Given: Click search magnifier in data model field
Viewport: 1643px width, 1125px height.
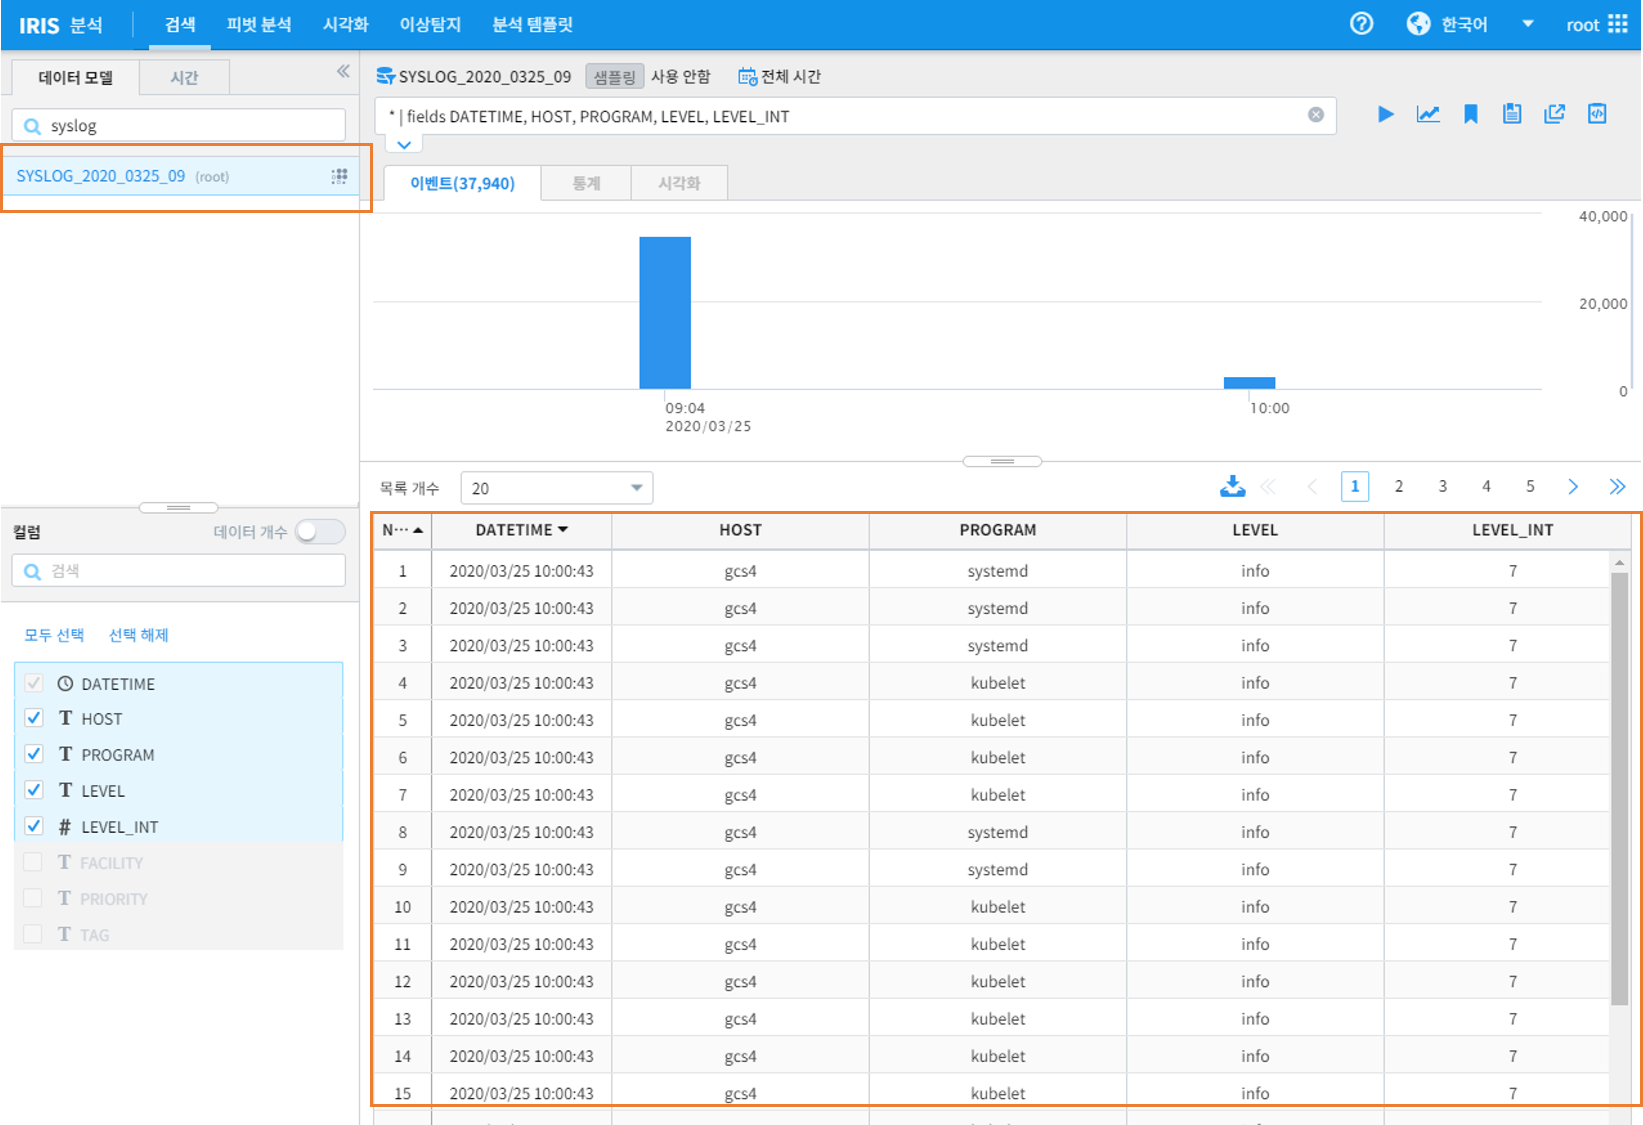Looking at the screenshot, I should (32, 126).
